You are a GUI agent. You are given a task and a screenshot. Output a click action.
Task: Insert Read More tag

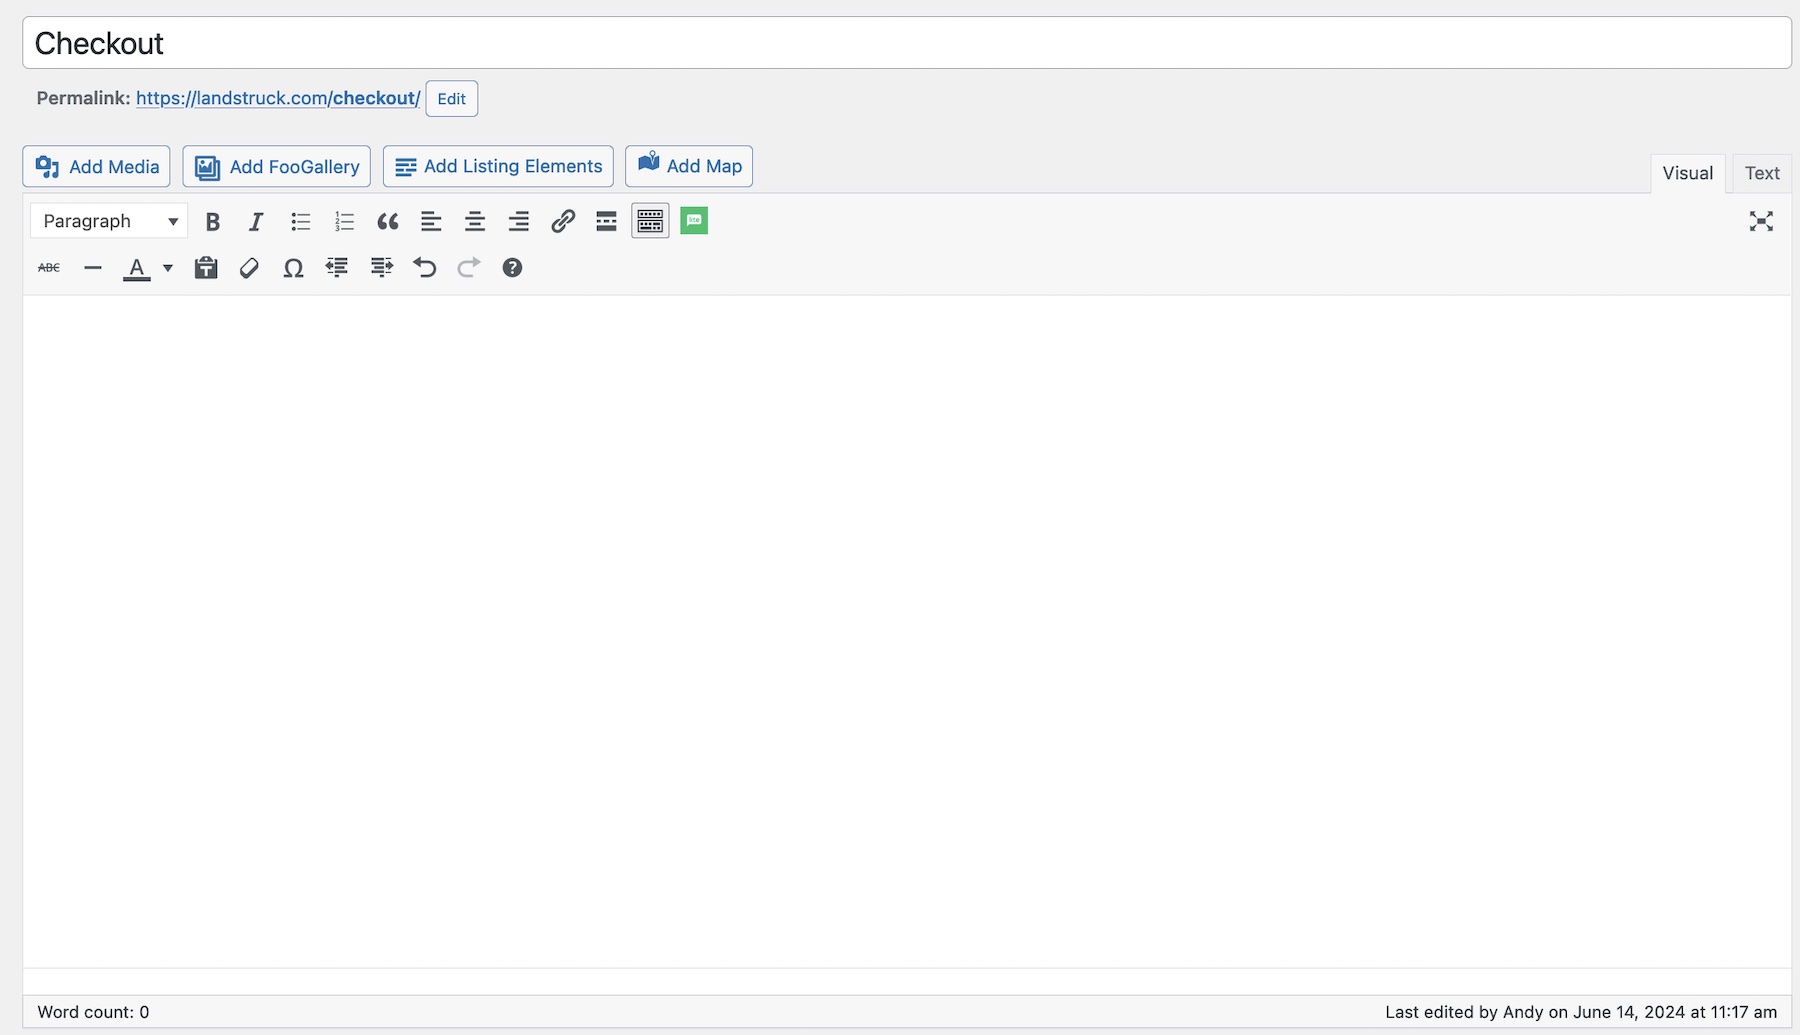[x=606, y=222]
